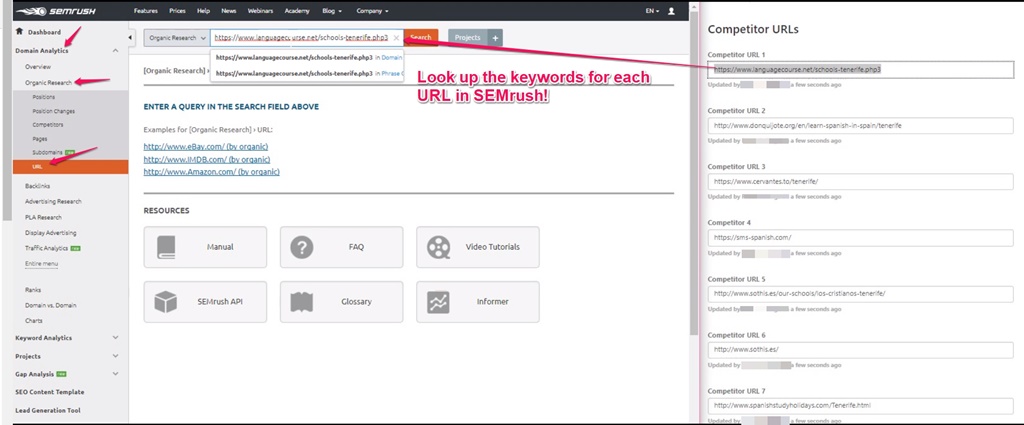1024x425 pixels.
Task: Click the orange Search button
Action: [421, 38]
